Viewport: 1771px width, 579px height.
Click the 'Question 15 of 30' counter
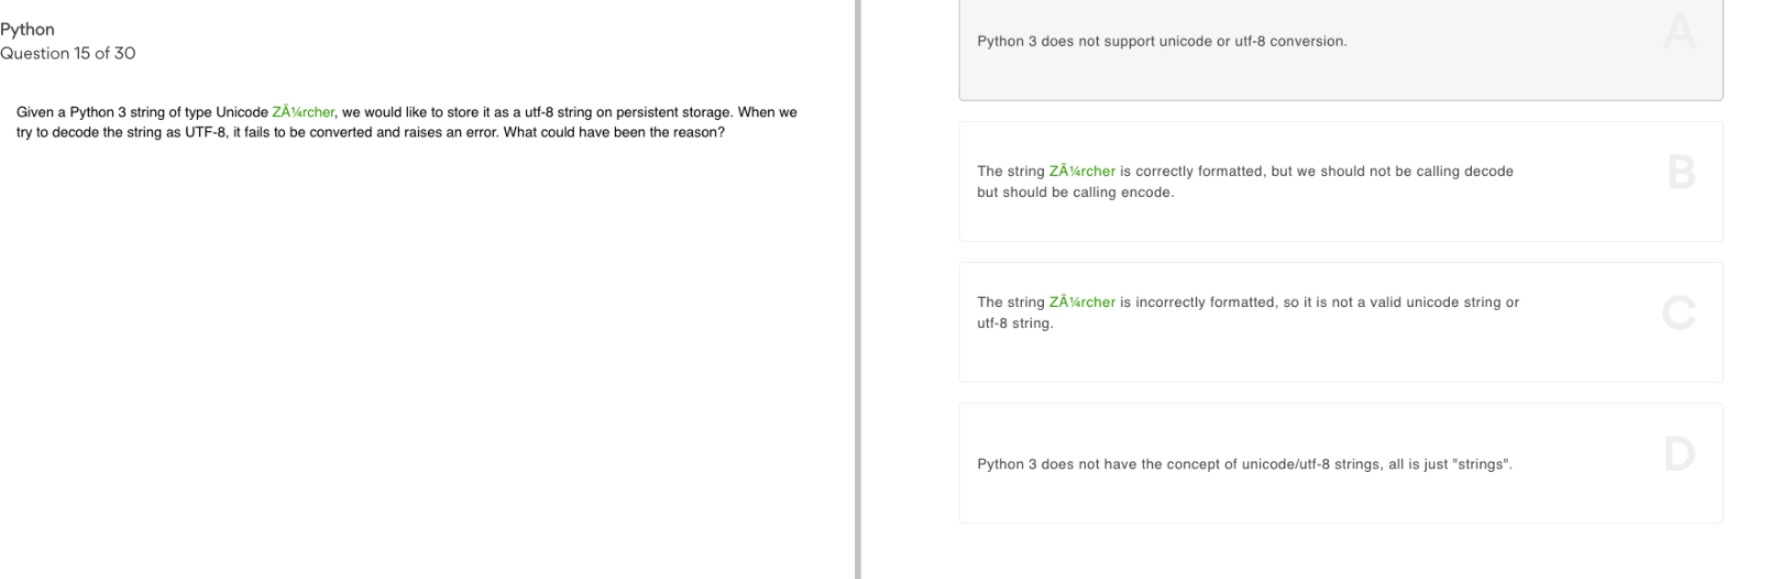[x=68, y=53]
